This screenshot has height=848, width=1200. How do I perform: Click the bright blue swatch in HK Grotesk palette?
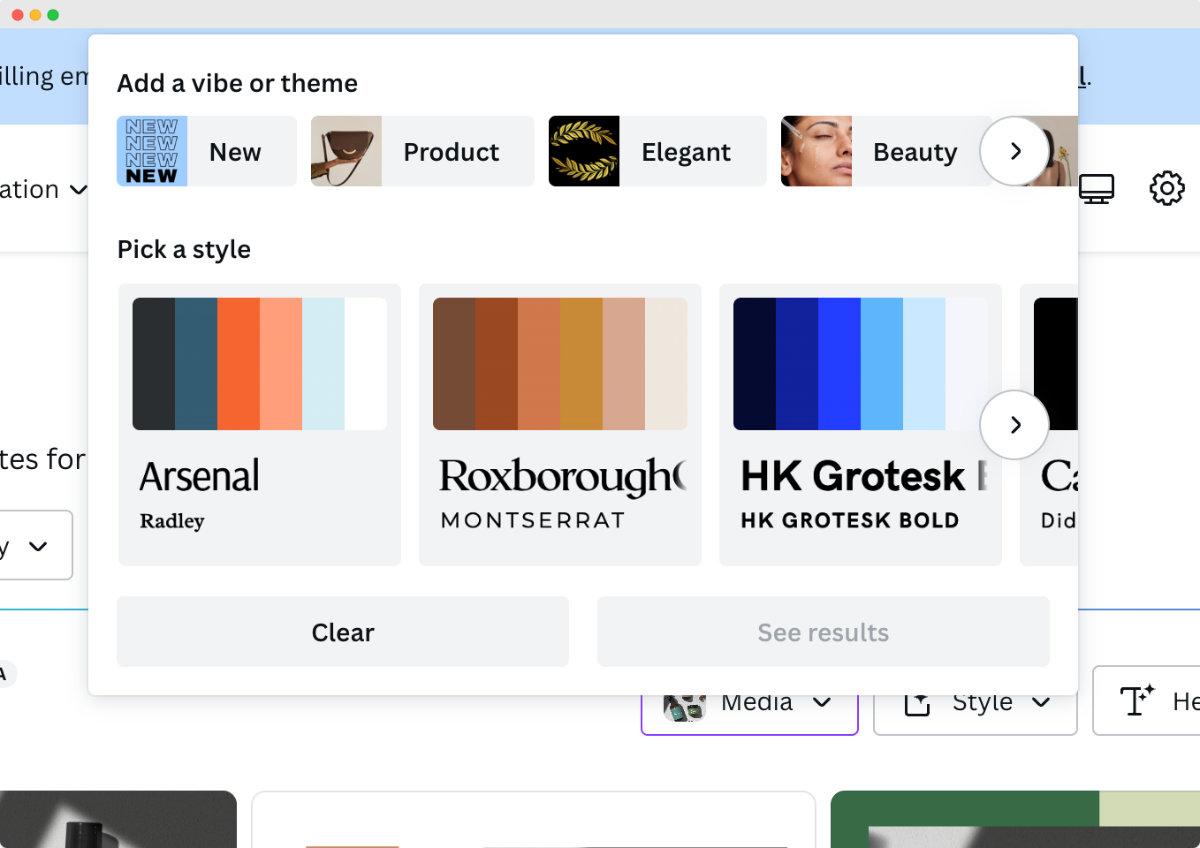(839, 364)
